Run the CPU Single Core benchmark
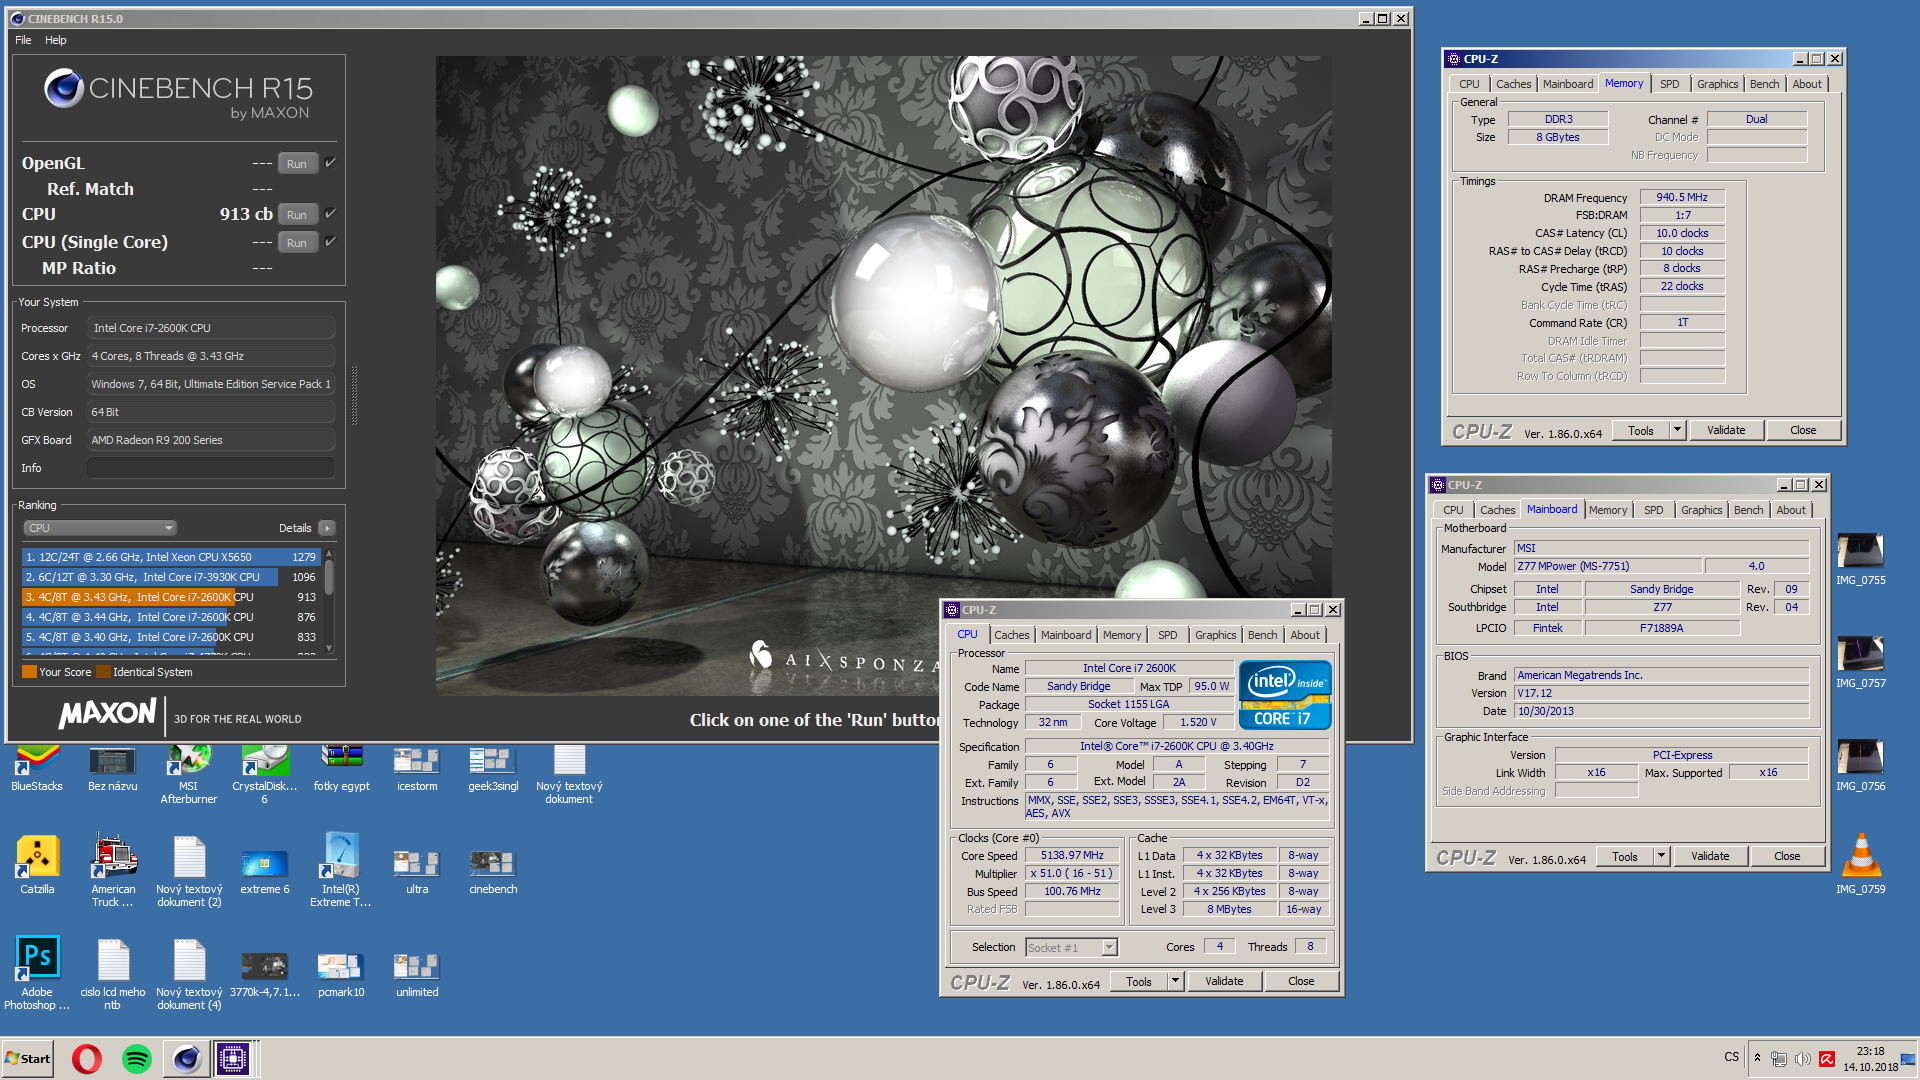The height and width of the screenshot is (1080, 1920). [x=297, y=243]
